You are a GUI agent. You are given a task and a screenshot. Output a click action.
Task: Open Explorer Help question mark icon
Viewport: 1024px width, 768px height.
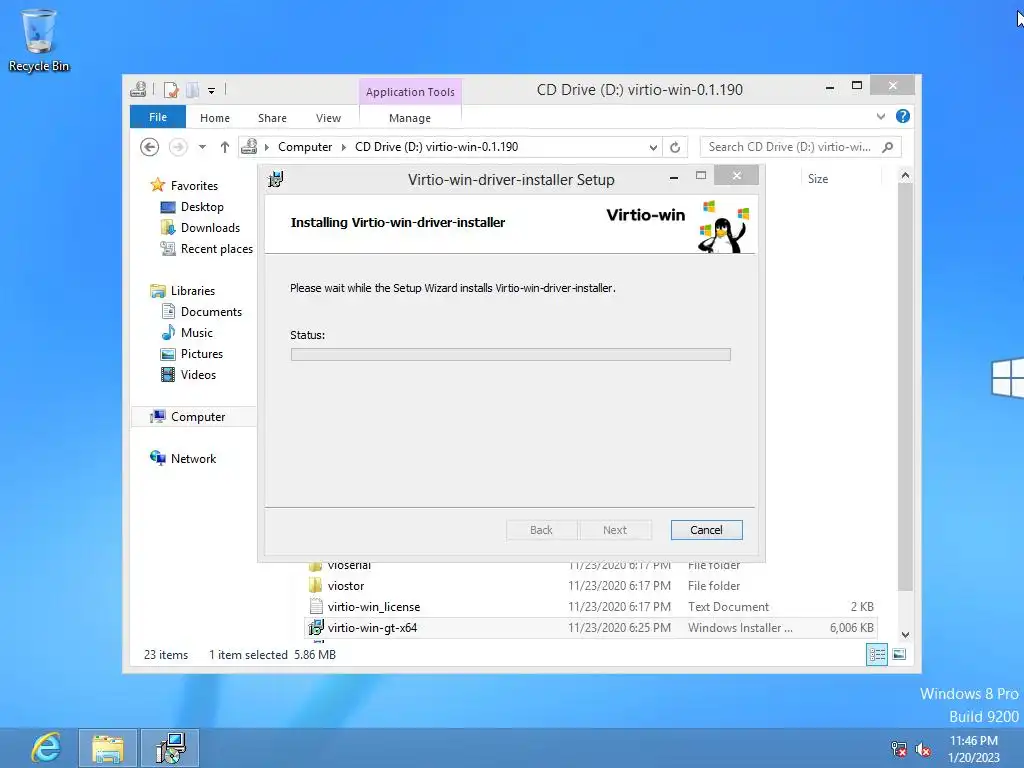903,116
